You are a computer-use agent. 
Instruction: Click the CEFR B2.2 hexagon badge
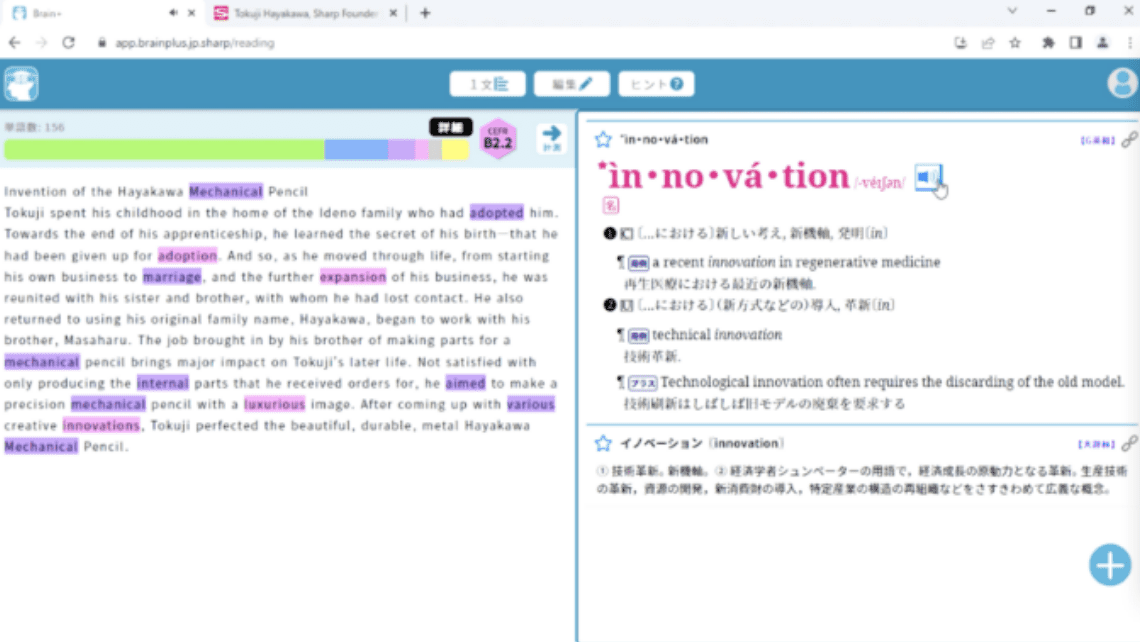coord(498,138)
